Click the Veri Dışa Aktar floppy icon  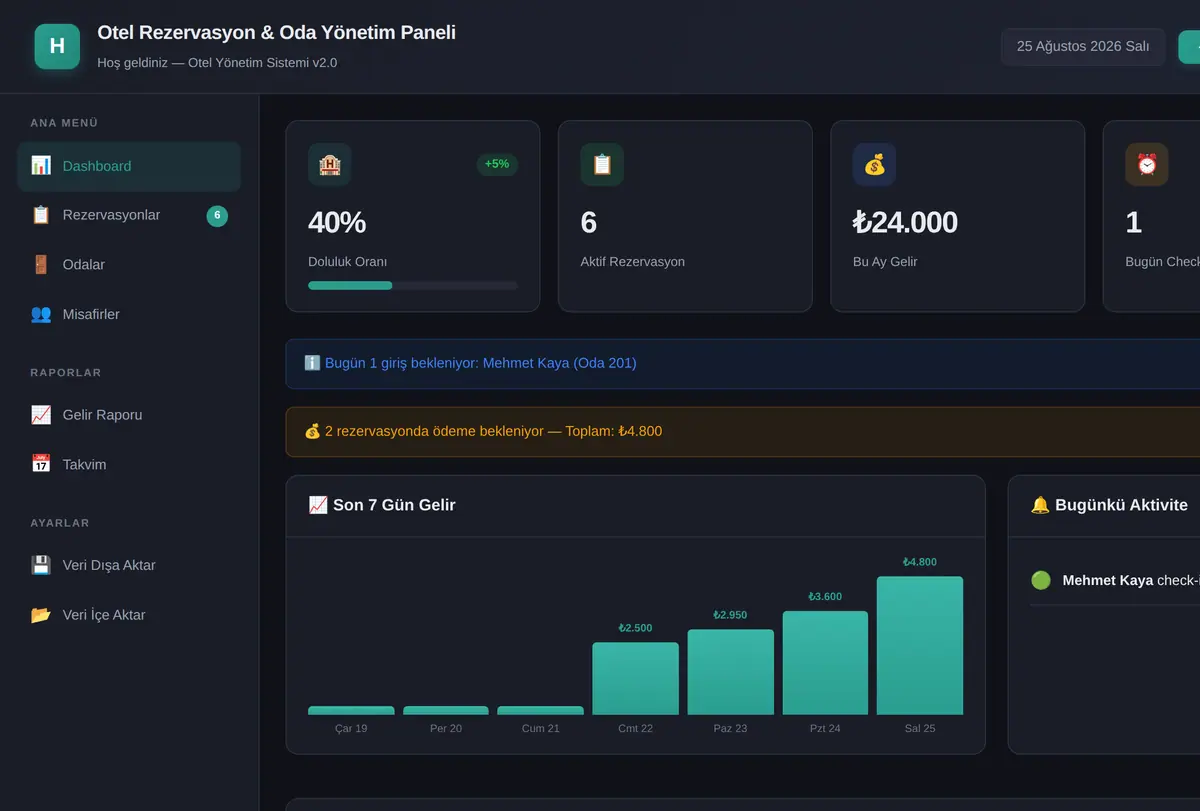[x=41, y=565]
